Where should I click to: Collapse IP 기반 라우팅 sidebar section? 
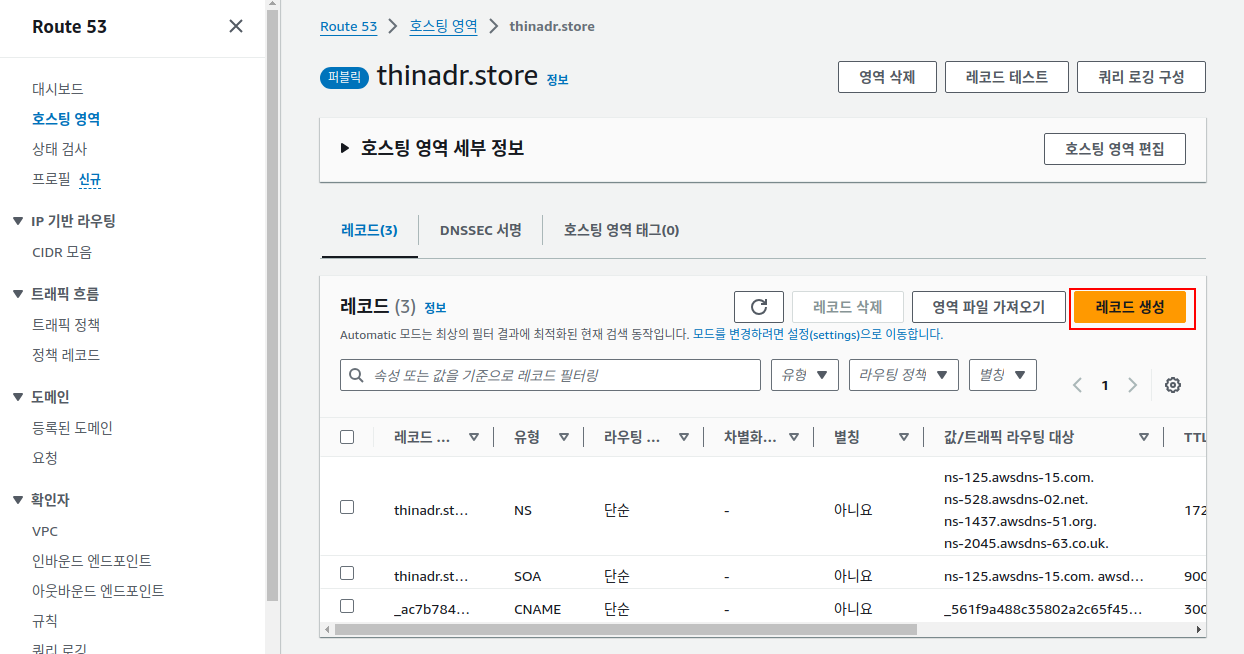(18, 221)
